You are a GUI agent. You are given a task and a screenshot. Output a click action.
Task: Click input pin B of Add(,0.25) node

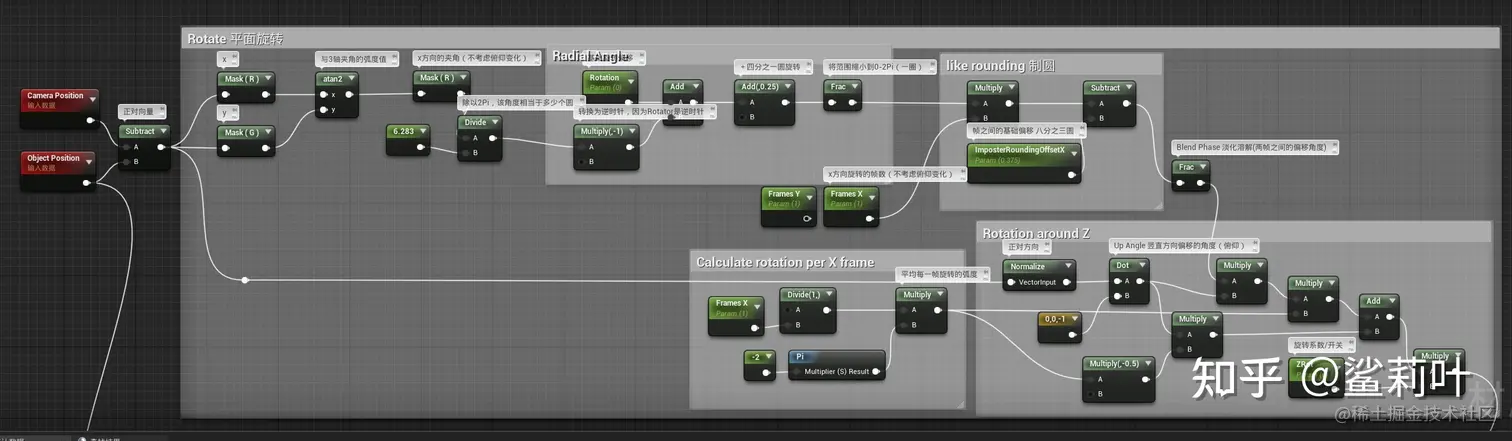click(x=740, y=117)
